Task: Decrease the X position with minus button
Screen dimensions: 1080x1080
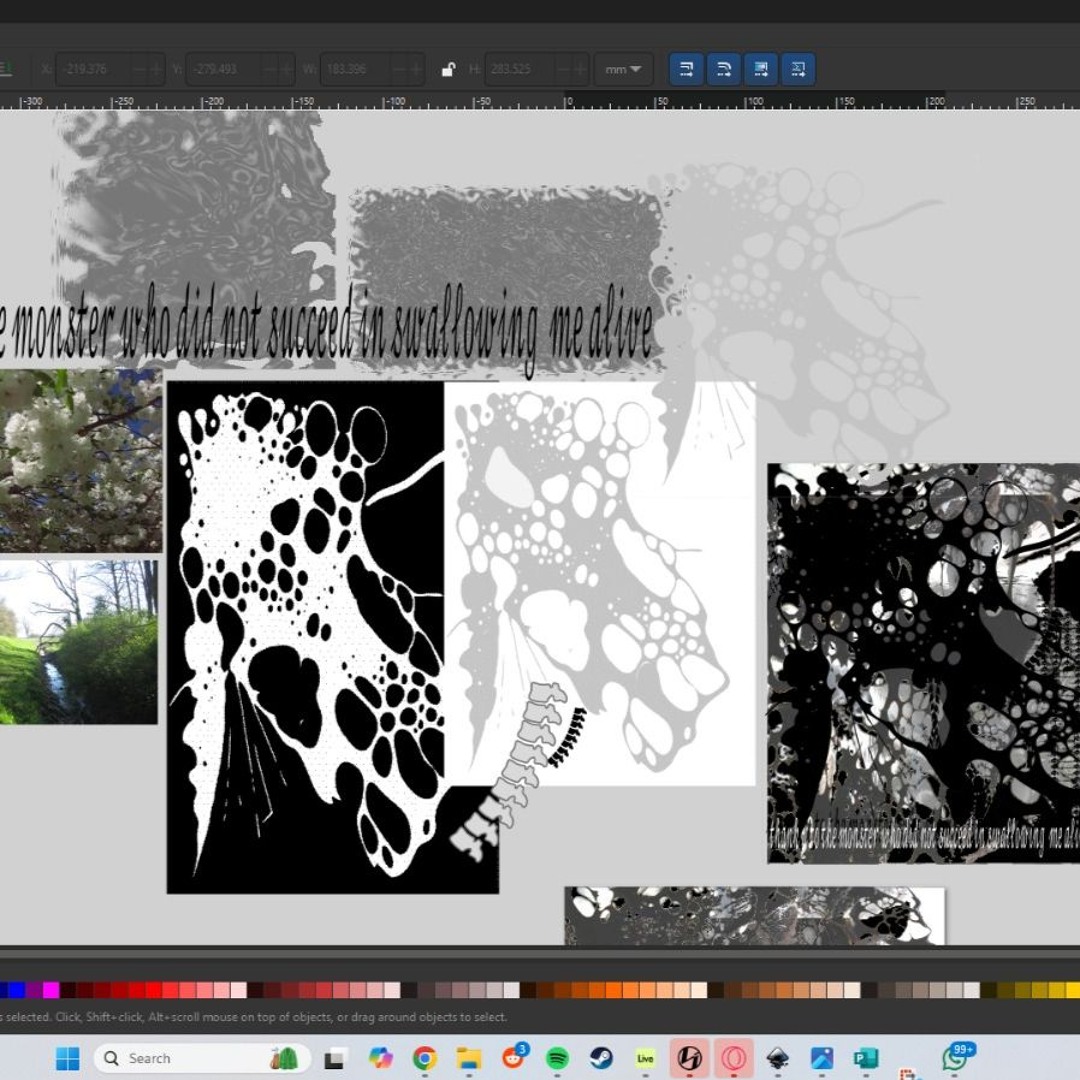Action: click(x=136, y=69)
